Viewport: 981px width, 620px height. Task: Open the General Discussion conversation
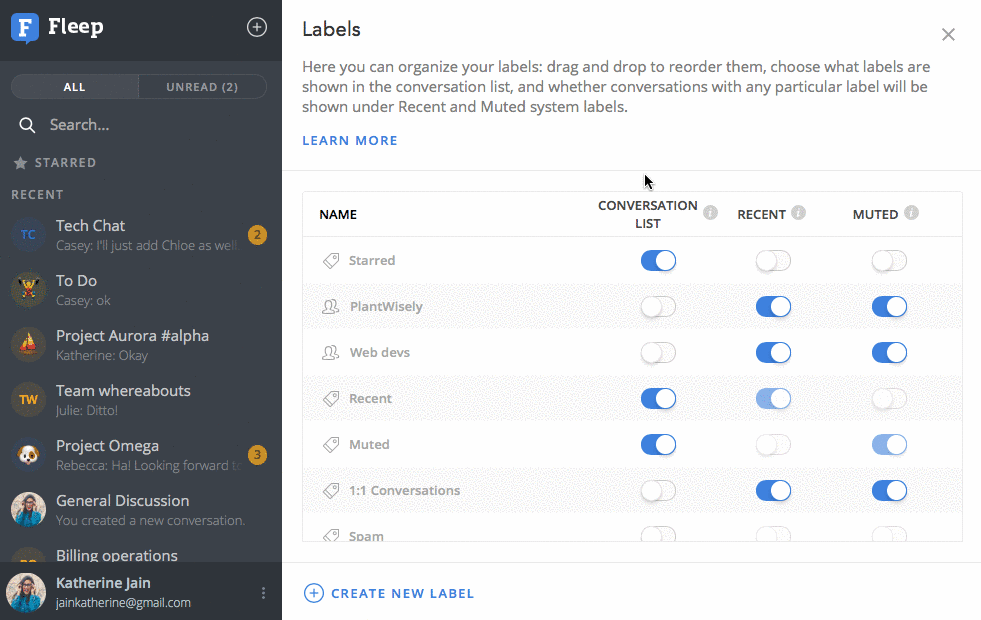(141, 510)
